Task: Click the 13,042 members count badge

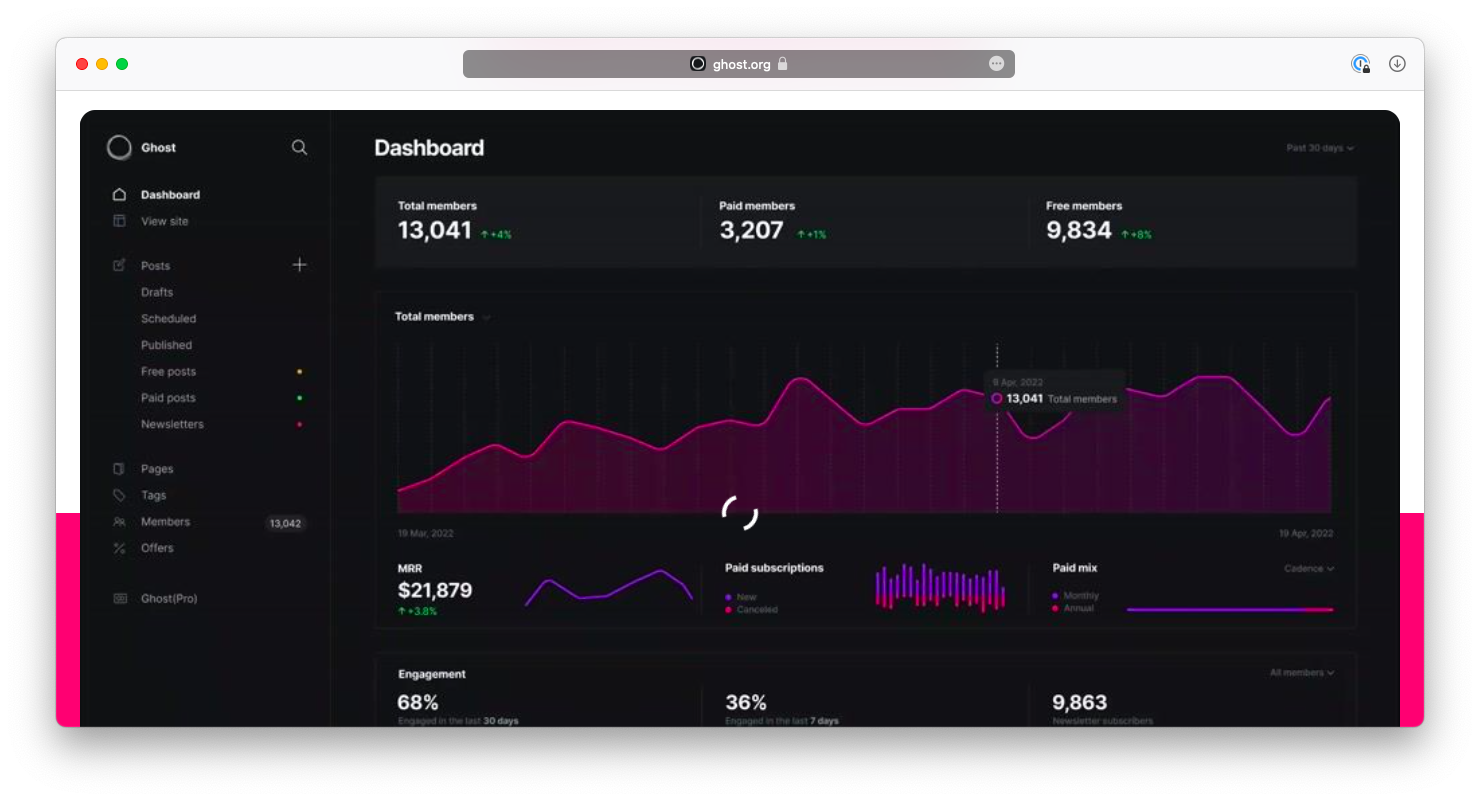Action: (x=285, y=523)
